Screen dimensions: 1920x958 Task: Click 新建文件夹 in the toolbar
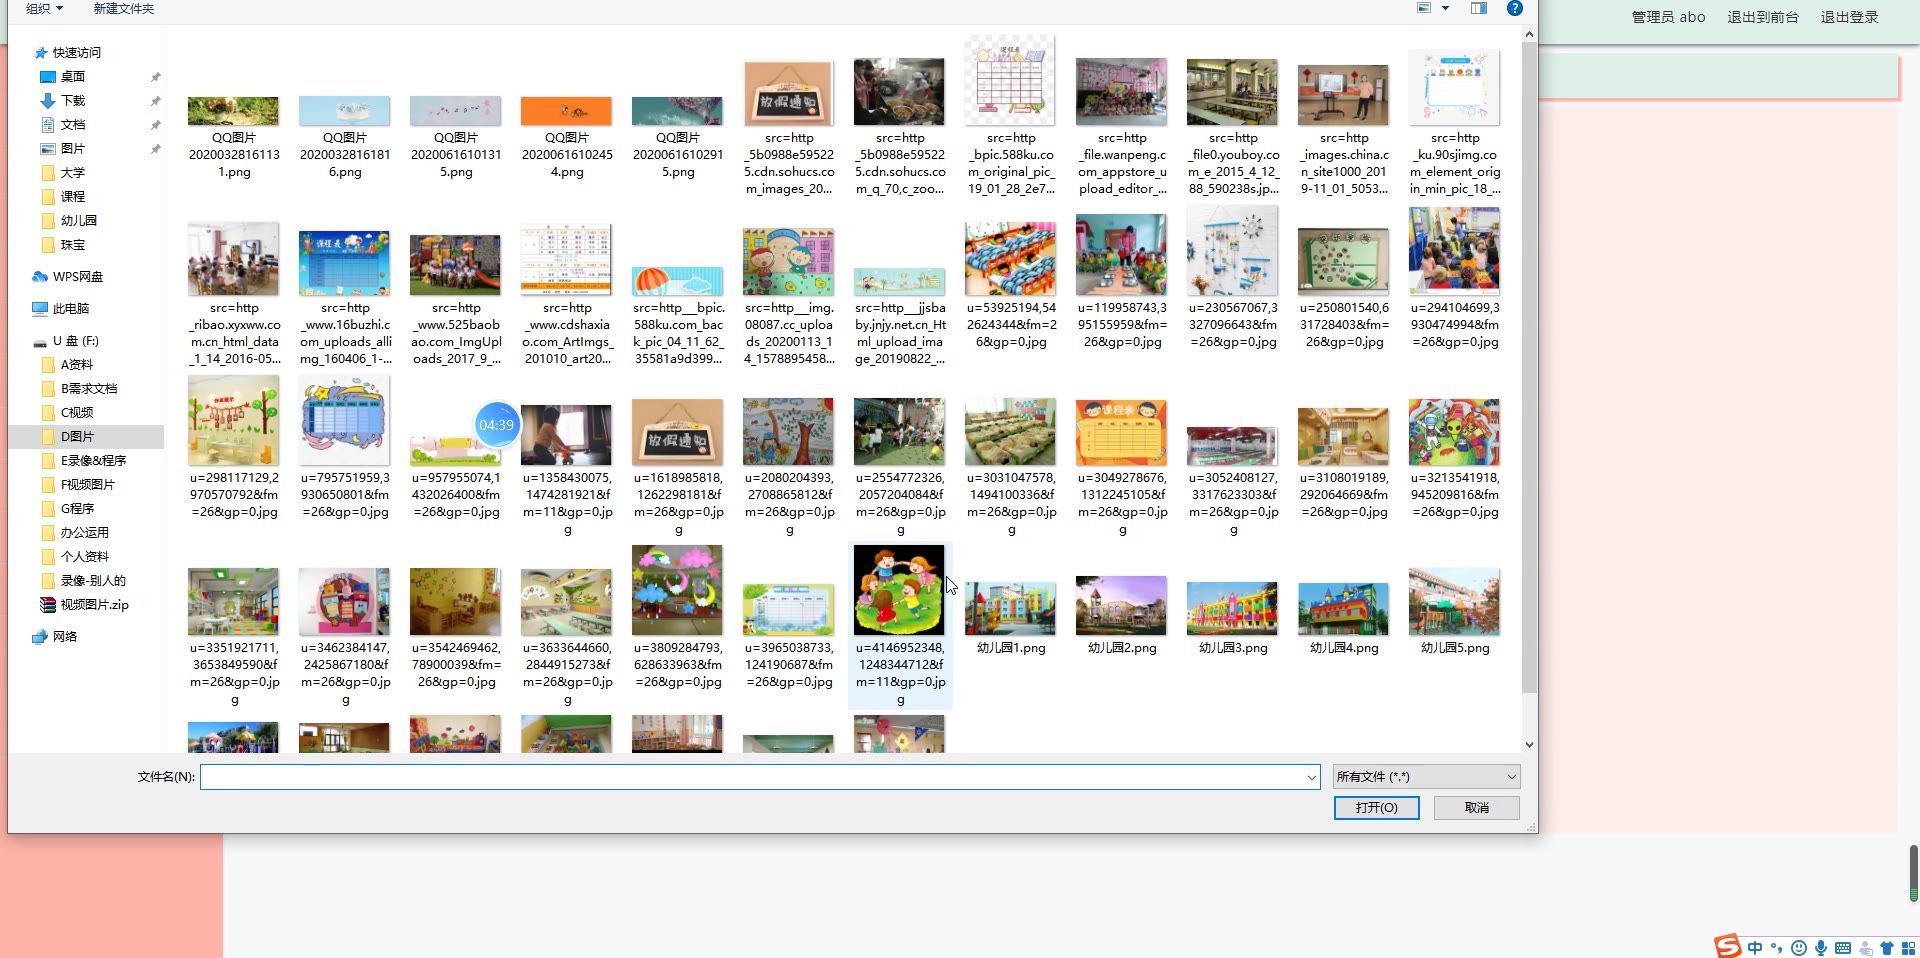pyautogui.click(x=123, y=9)
